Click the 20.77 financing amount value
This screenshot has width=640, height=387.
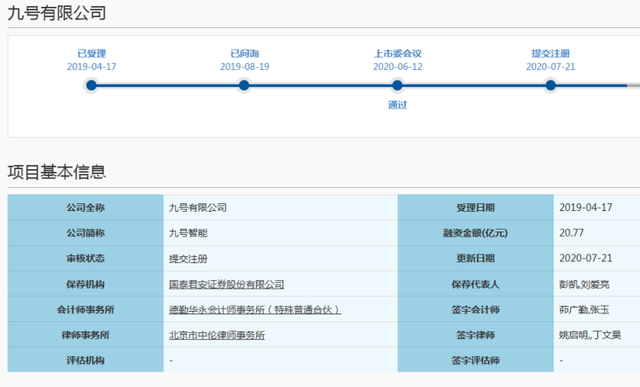(571, 233)
